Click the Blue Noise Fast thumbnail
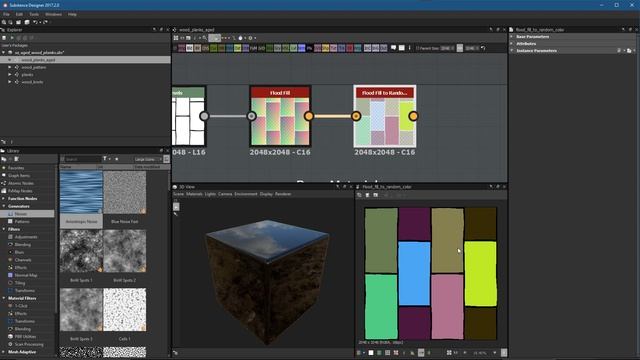Screen dimensions: 640x360 click(124, 192)
